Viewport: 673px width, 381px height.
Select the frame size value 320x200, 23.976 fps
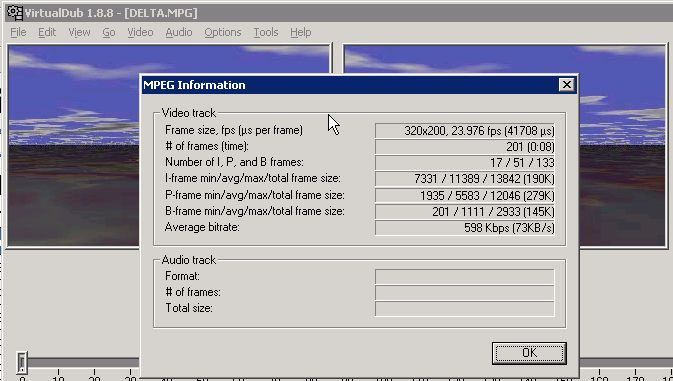[465, 131]
